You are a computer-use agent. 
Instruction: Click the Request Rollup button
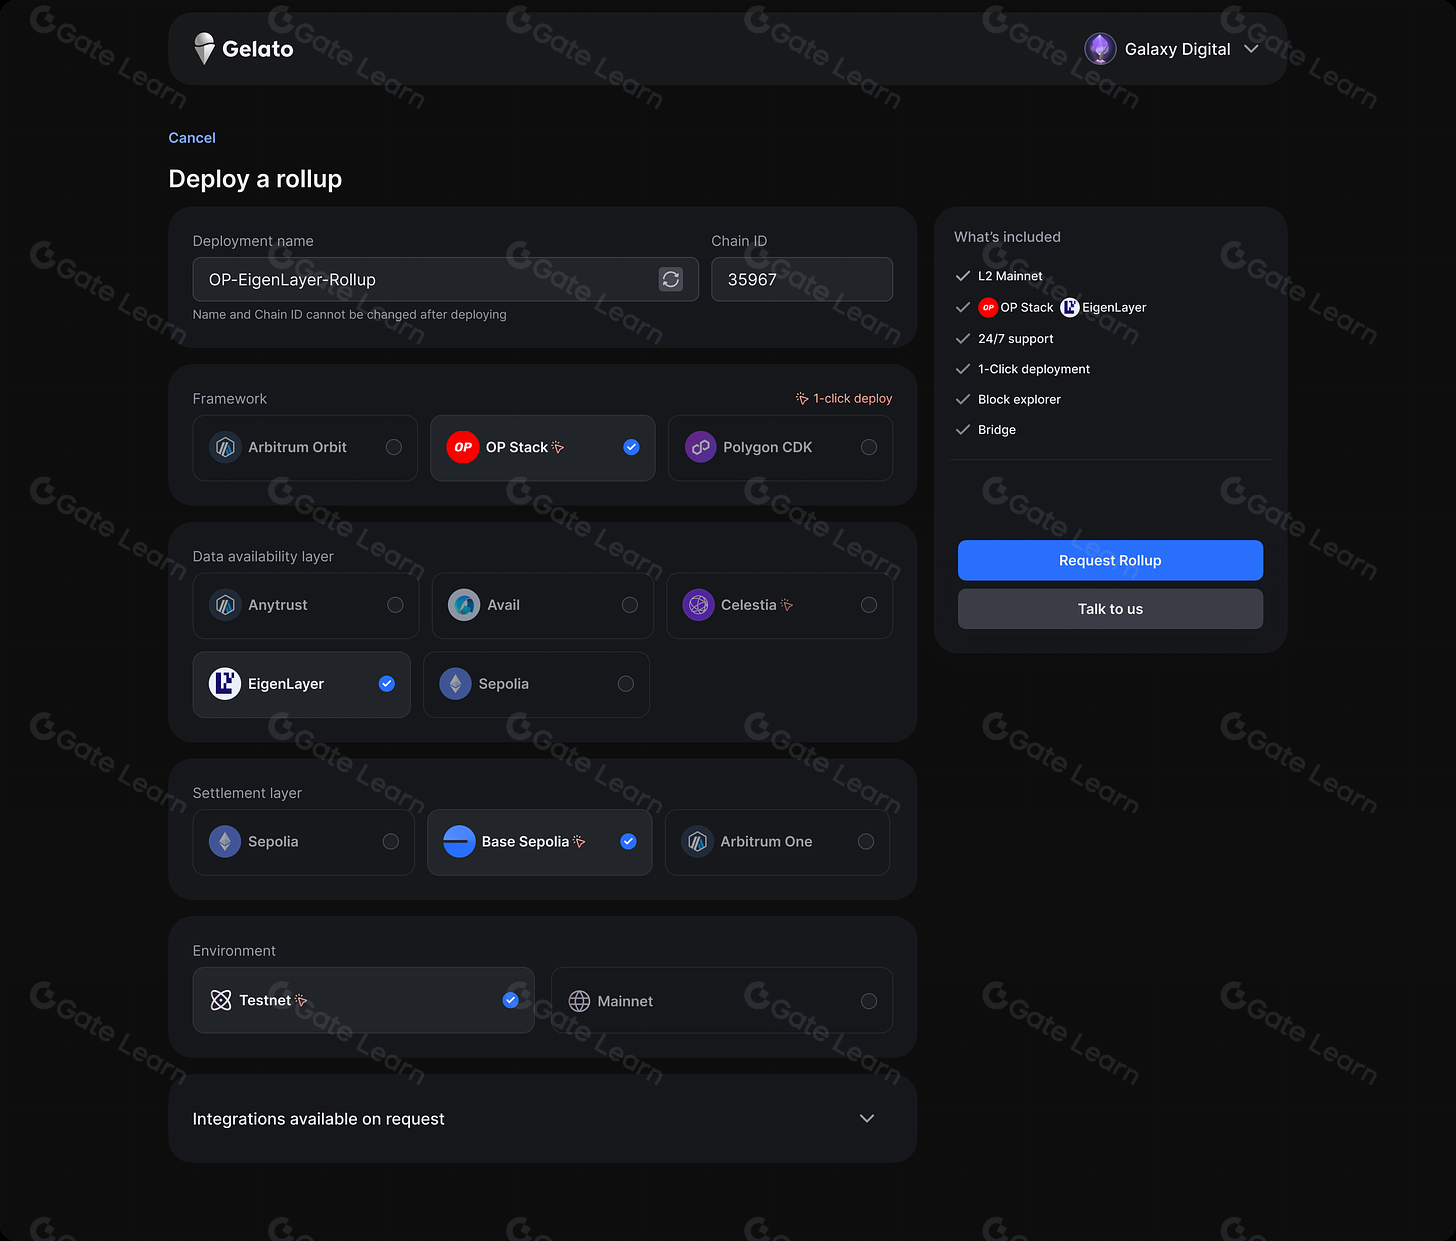[1110, 560]
